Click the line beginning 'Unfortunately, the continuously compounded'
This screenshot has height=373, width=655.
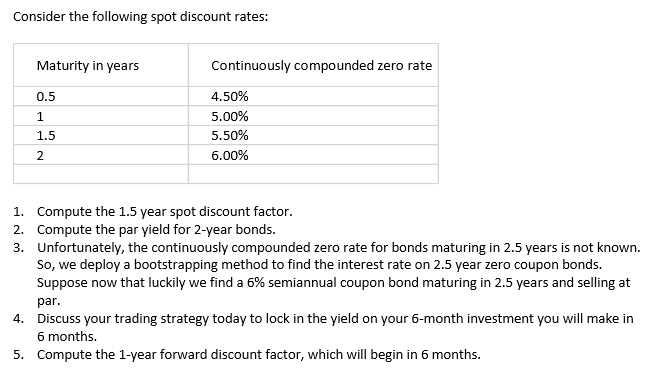[x=338, y=248]
